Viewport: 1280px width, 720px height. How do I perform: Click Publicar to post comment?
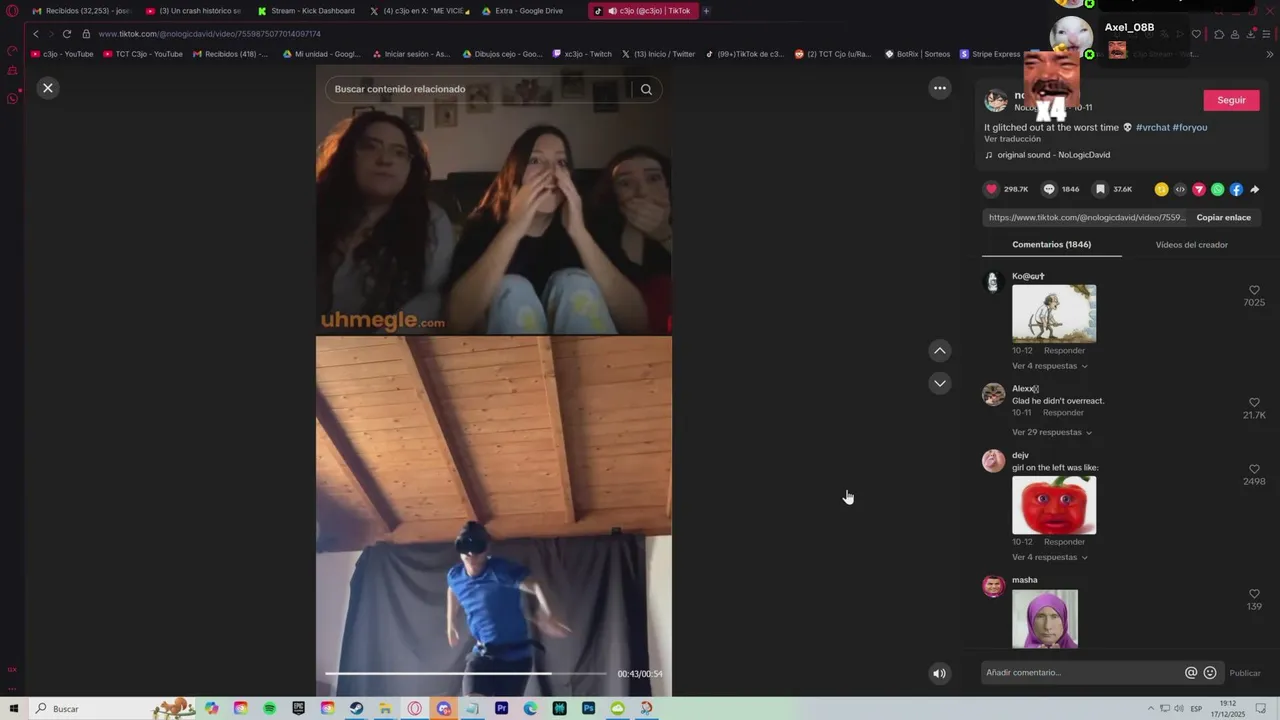[x=1245, y=673]
